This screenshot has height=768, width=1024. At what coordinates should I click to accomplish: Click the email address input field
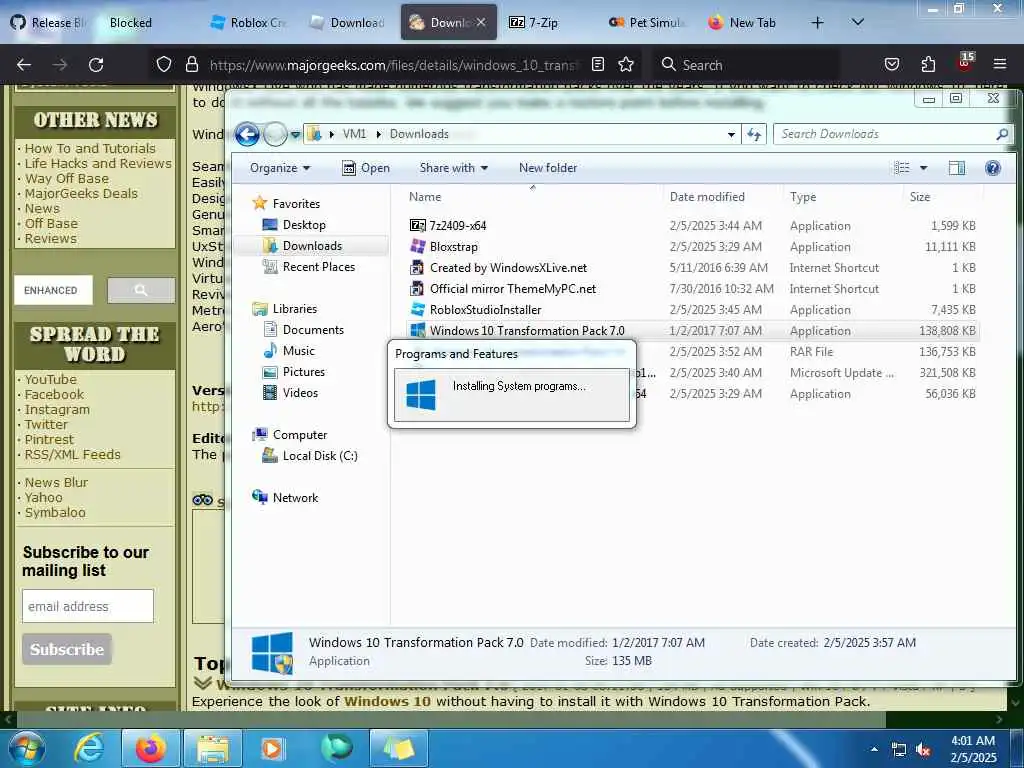88,606
